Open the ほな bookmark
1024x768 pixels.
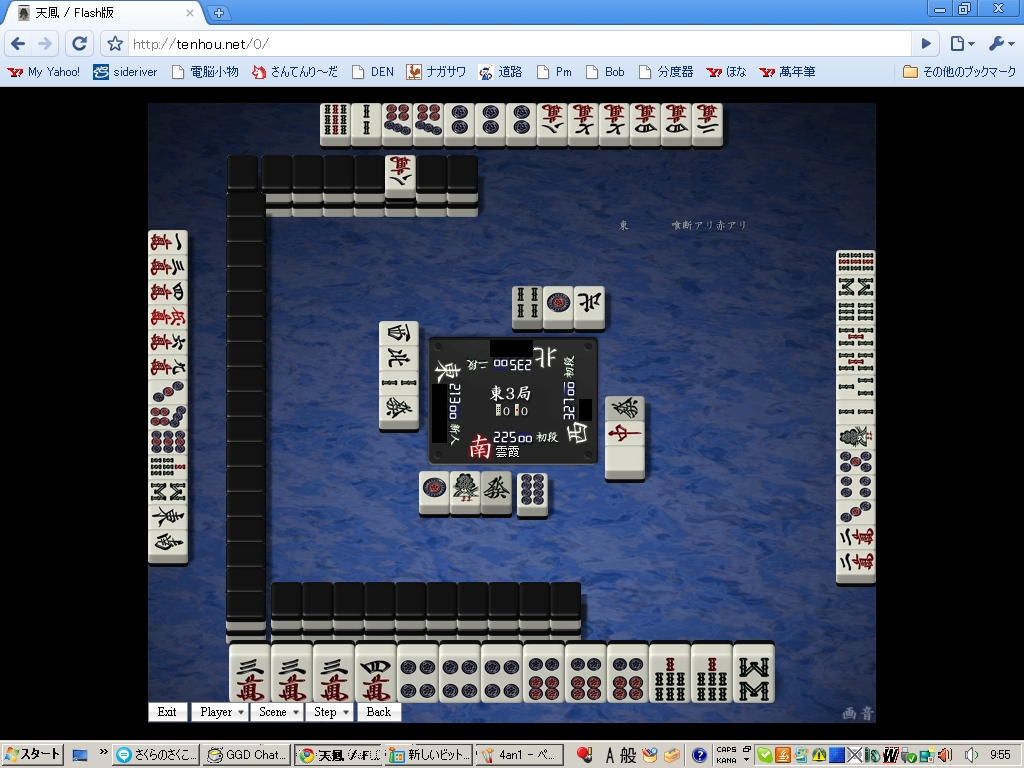[726, 72]
